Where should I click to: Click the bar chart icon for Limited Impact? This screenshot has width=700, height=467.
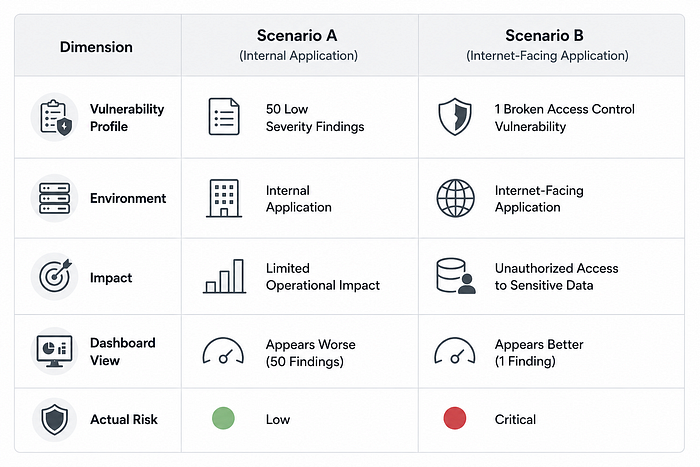pos(225,276)
